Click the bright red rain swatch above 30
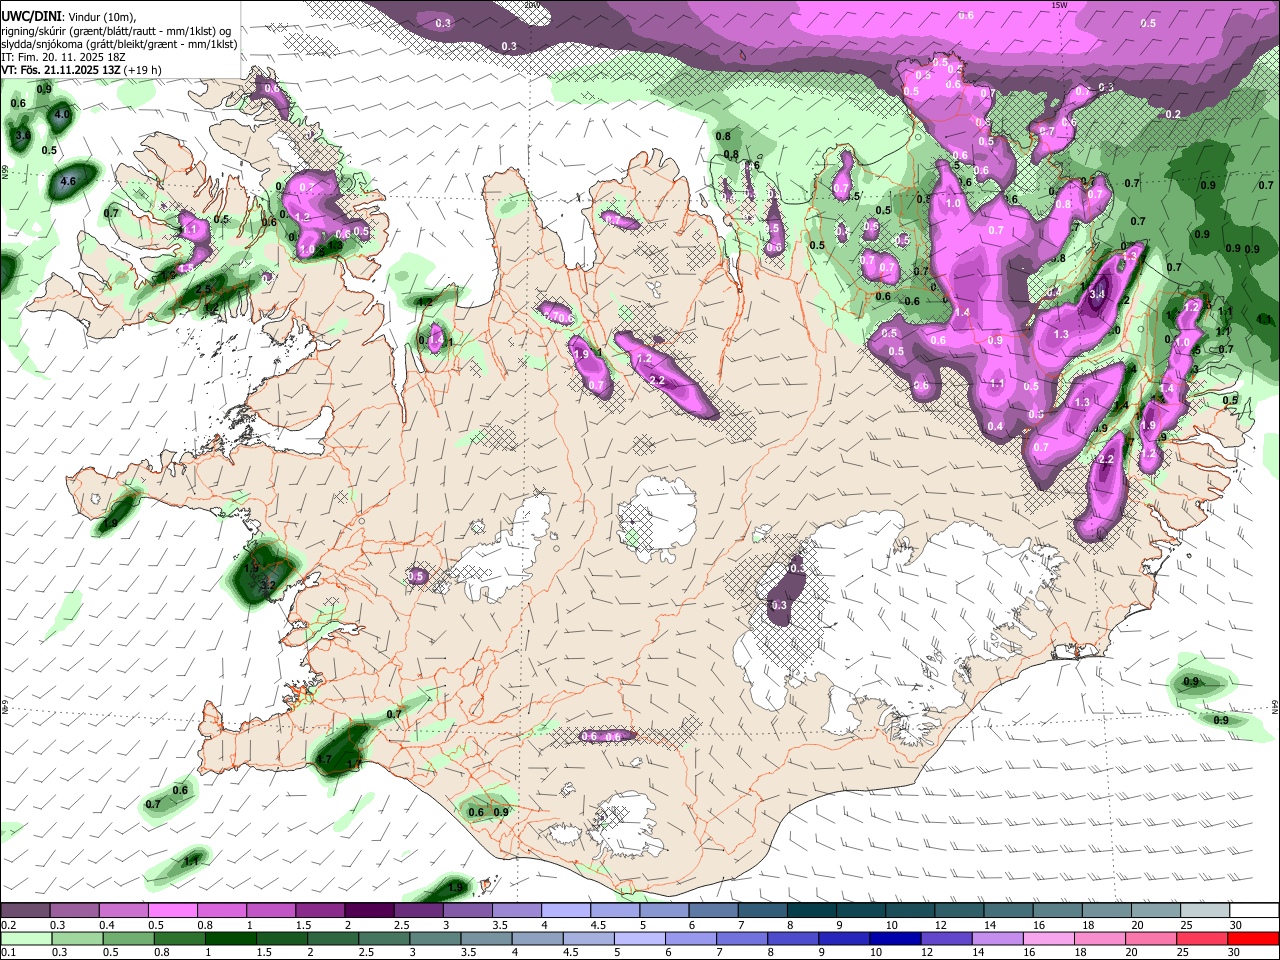Screen dimensions: 1280x960 pyautogui.click(x=1255, y=938)
